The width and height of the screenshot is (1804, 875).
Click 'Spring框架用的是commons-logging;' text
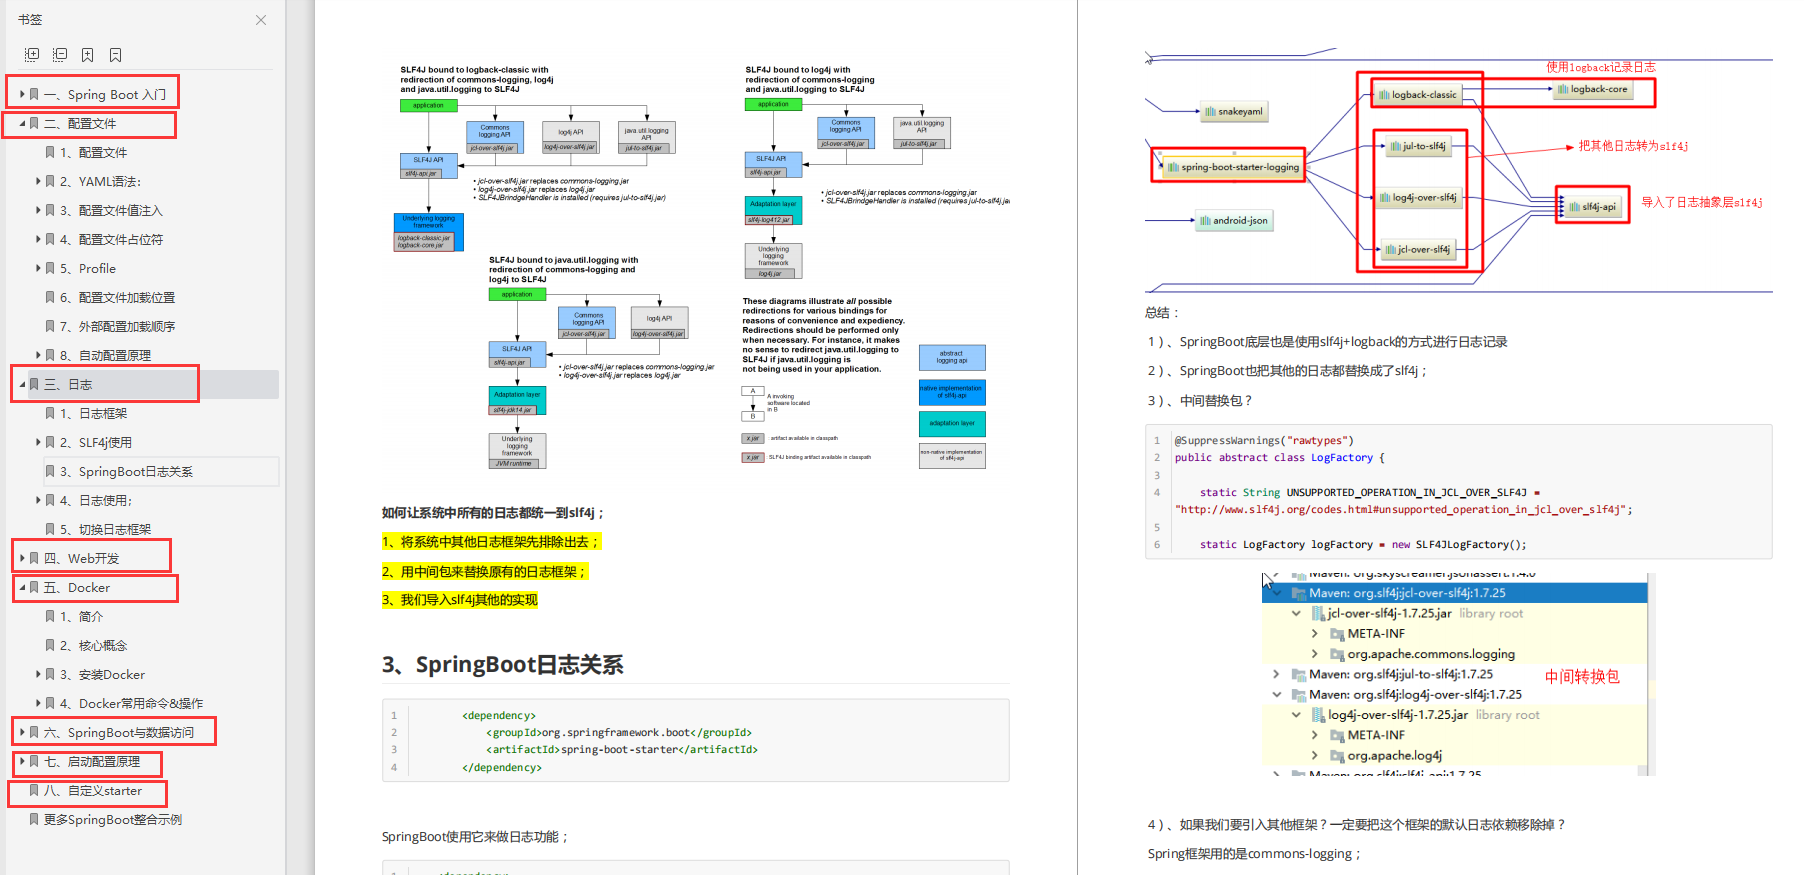[x=1254, y=854]
